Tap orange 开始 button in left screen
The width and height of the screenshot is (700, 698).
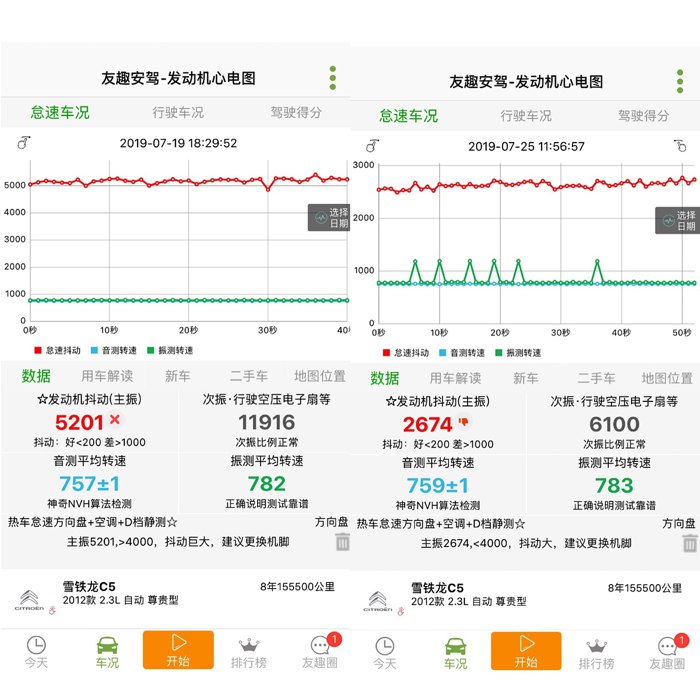pyautogui.click(x=178, y=650)
